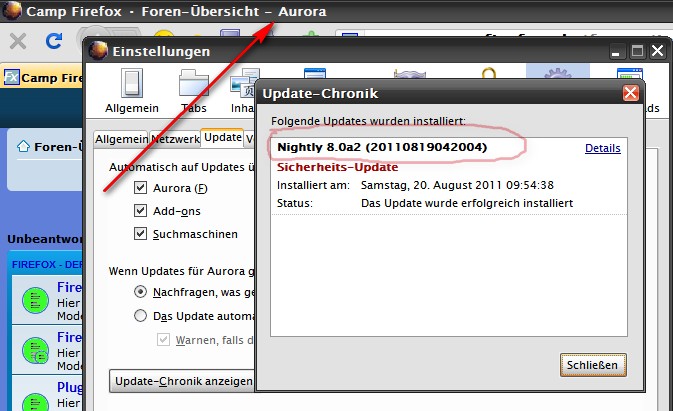Switch to the Netzwerk sub-tab
The image size is (673, 411).
pos(175,139)
